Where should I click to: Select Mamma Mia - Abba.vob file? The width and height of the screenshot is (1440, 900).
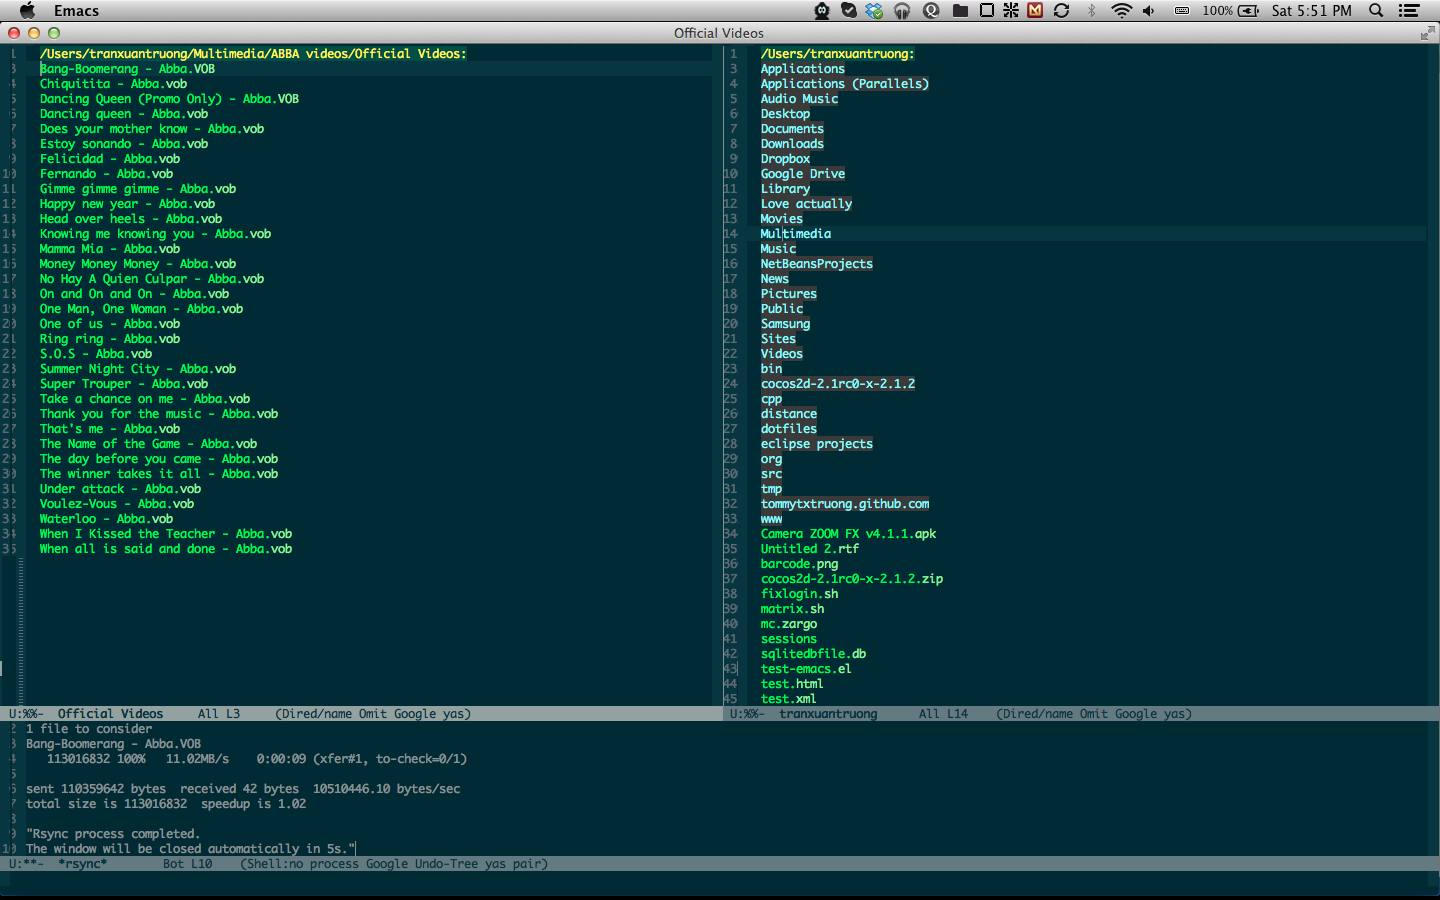point(110,249)
